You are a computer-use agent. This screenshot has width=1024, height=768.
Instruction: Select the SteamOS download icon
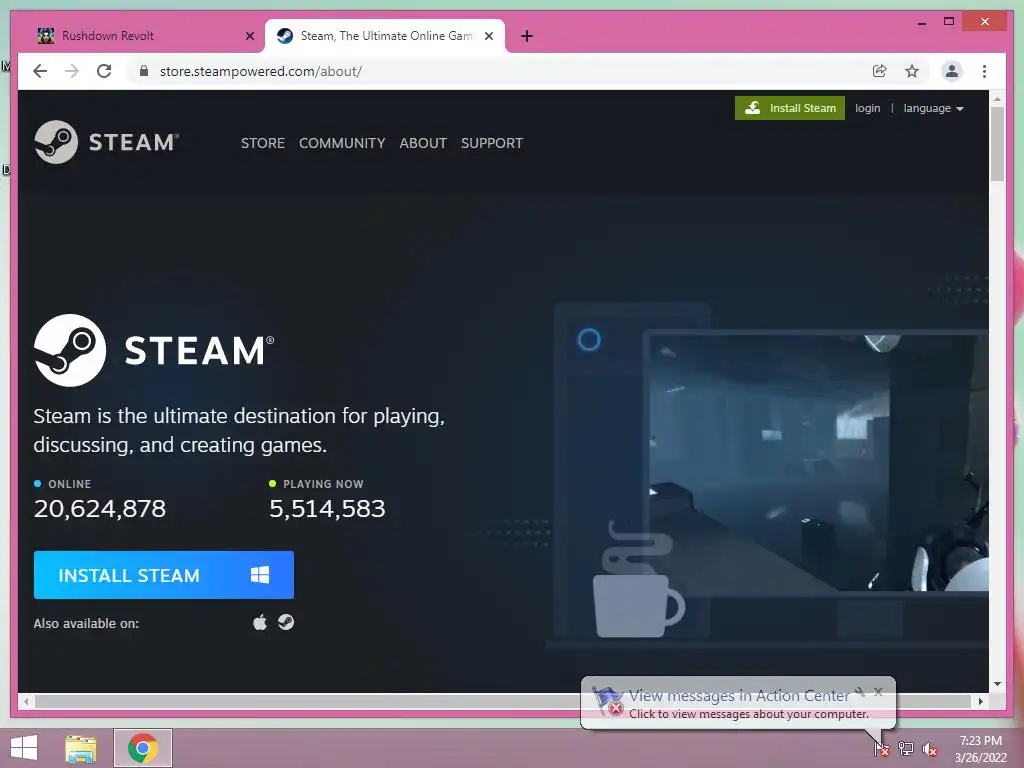click(x=286, y=622)
